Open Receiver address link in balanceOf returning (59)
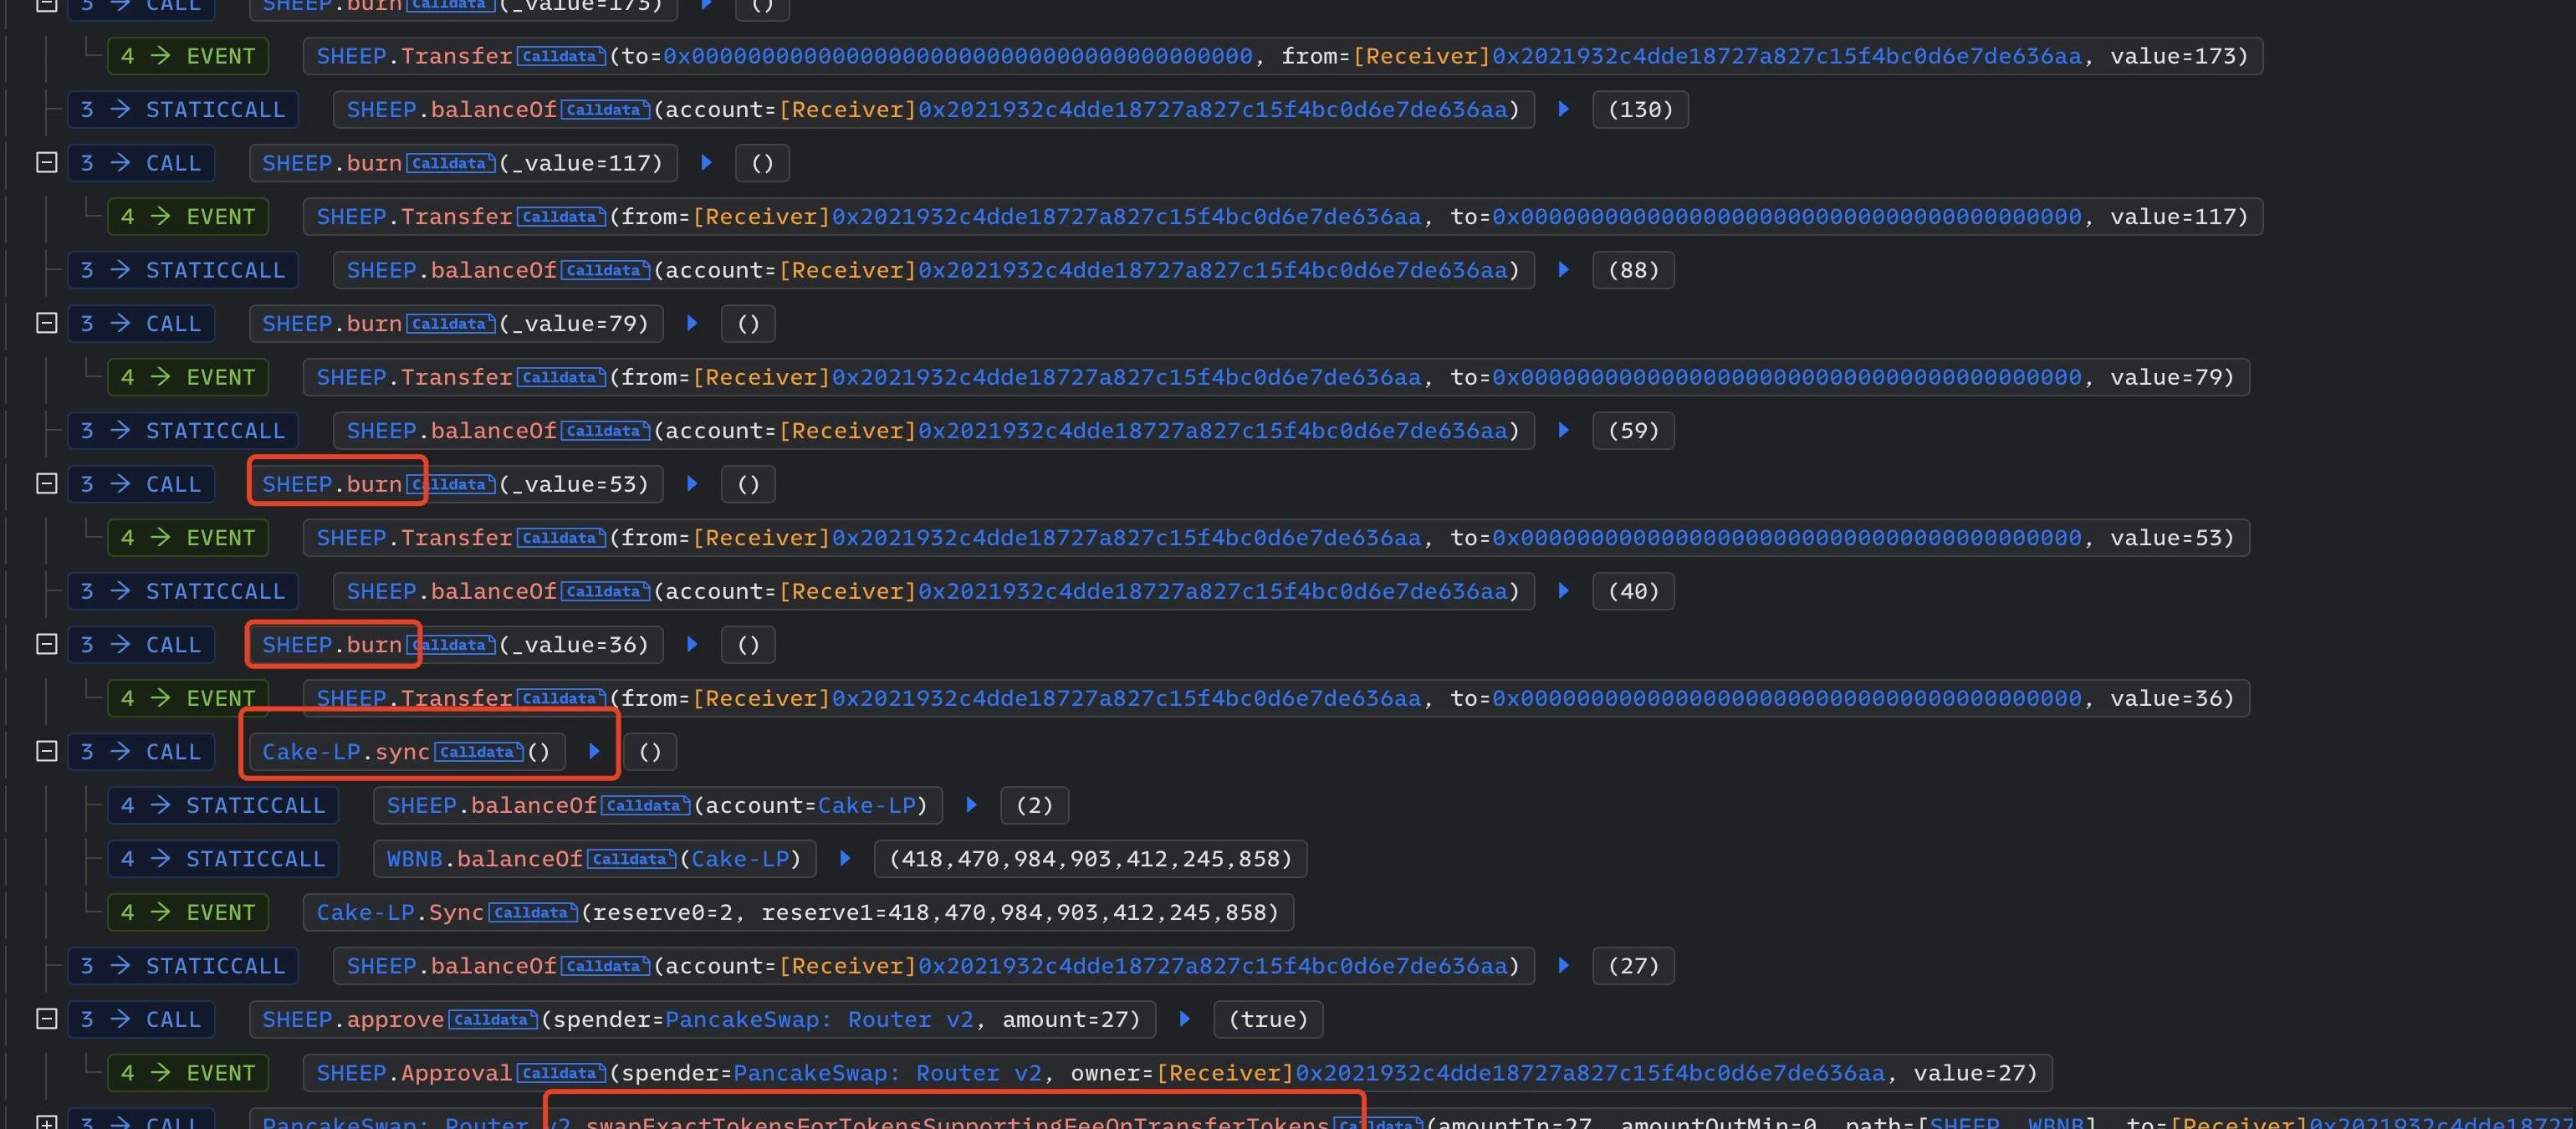Image resolution: width=2576 pixels, height=1129 pixels. pos(1212,431)
